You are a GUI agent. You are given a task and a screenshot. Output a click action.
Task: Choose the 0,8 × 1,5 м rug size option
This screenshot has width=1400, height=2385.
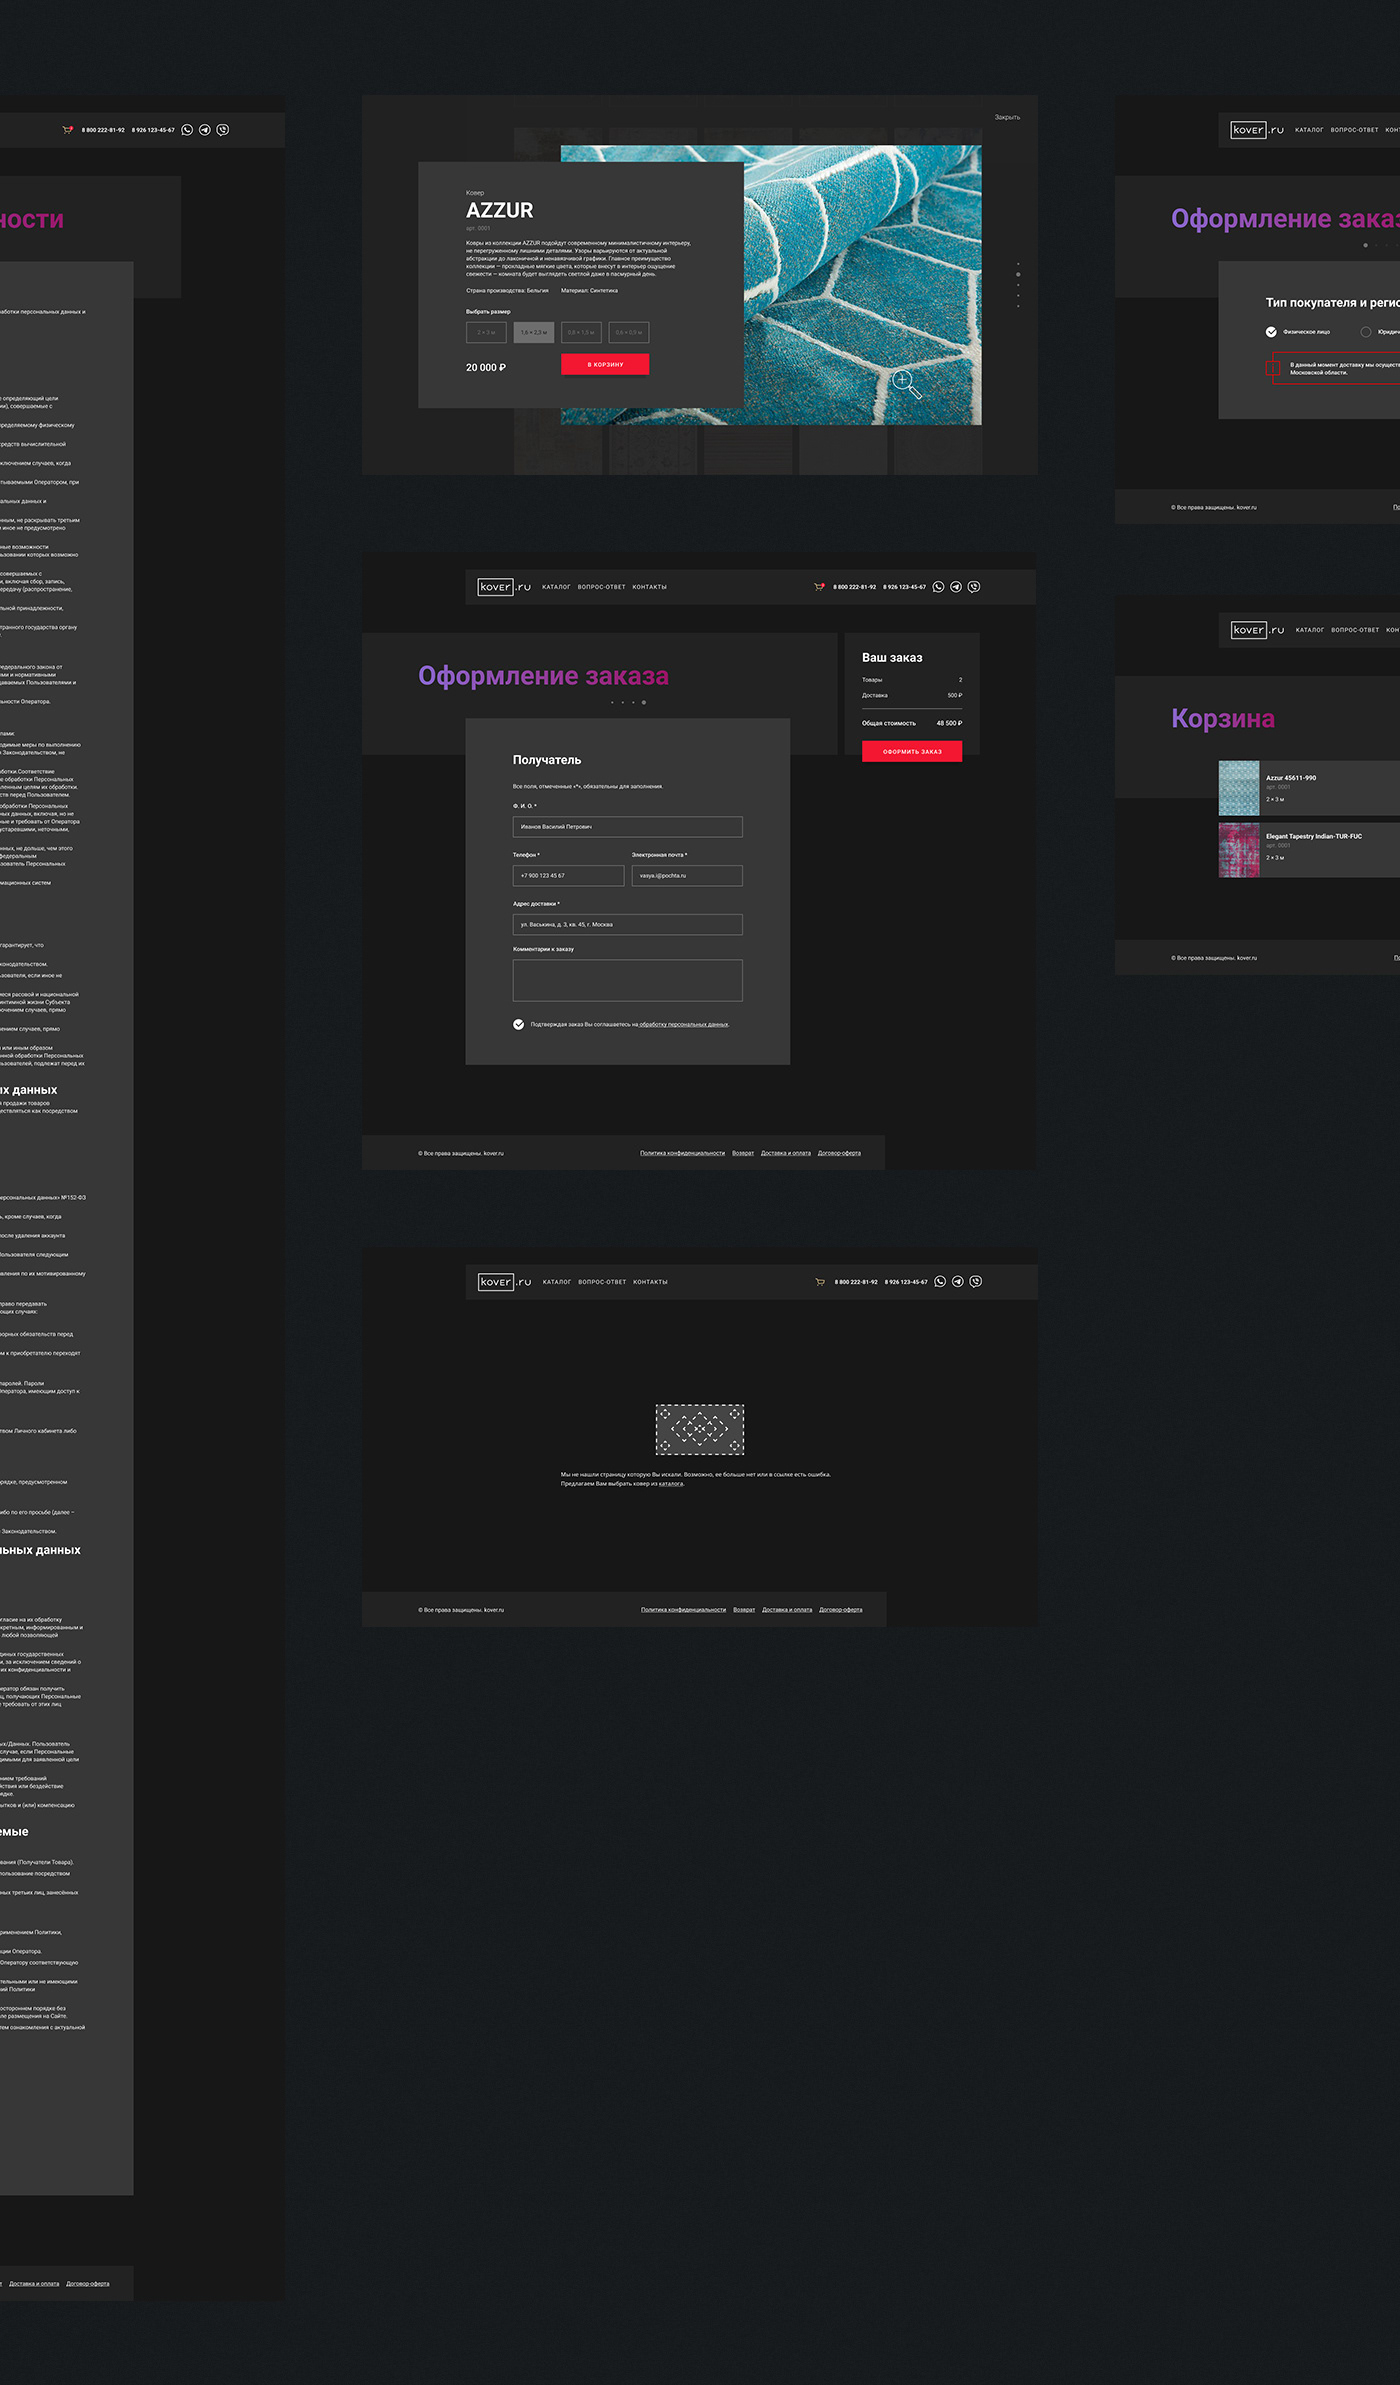581,333
